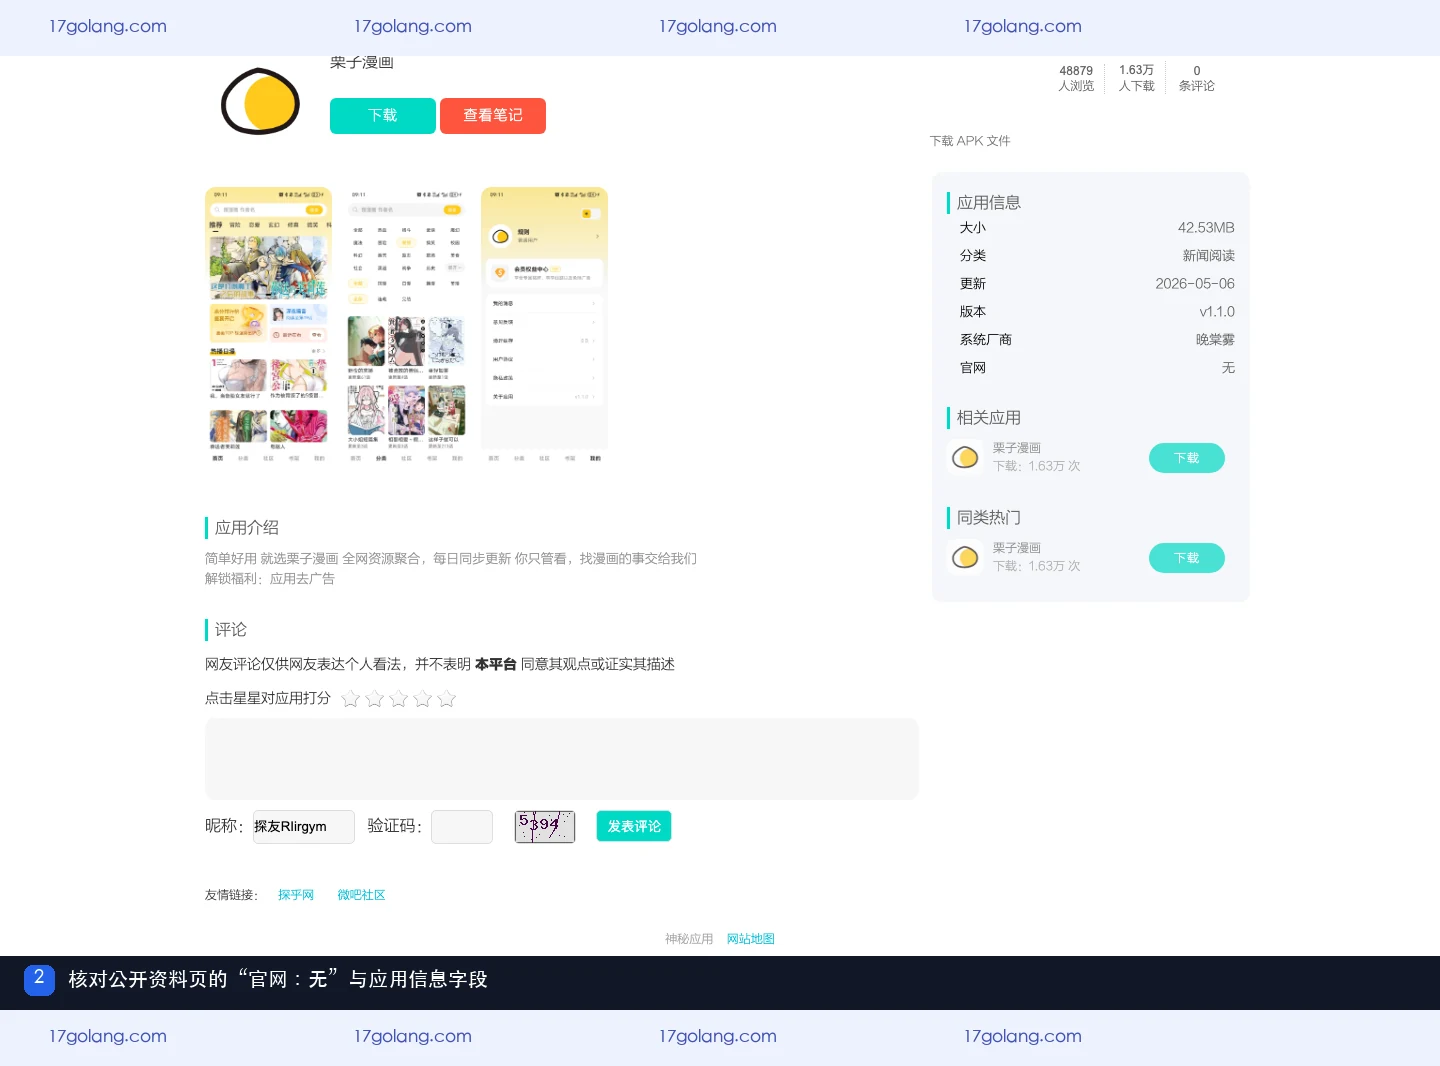Click the 下载 APK 文件 text
The image size is (1440, 1066).
[x=970, y=141]
